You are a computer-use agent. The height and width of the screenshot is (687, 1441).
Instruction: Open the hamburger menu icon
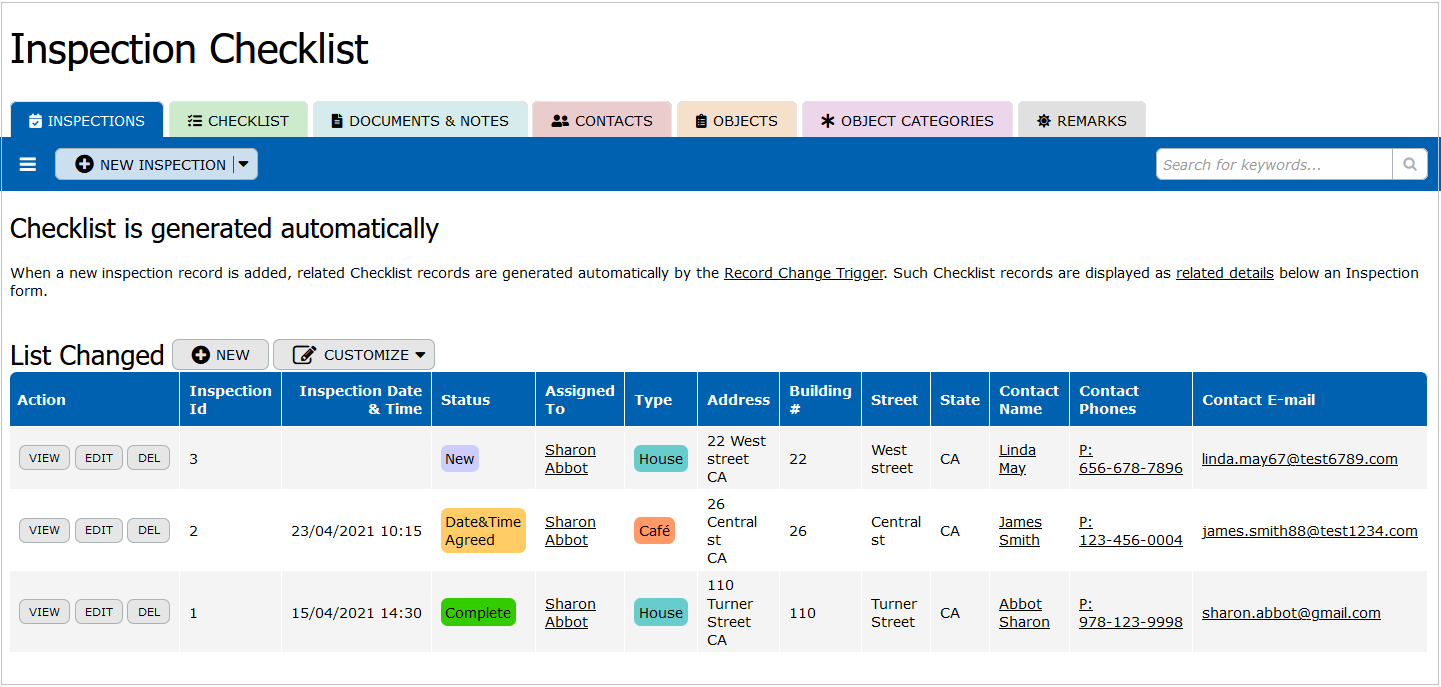click(x=28, y=164)
